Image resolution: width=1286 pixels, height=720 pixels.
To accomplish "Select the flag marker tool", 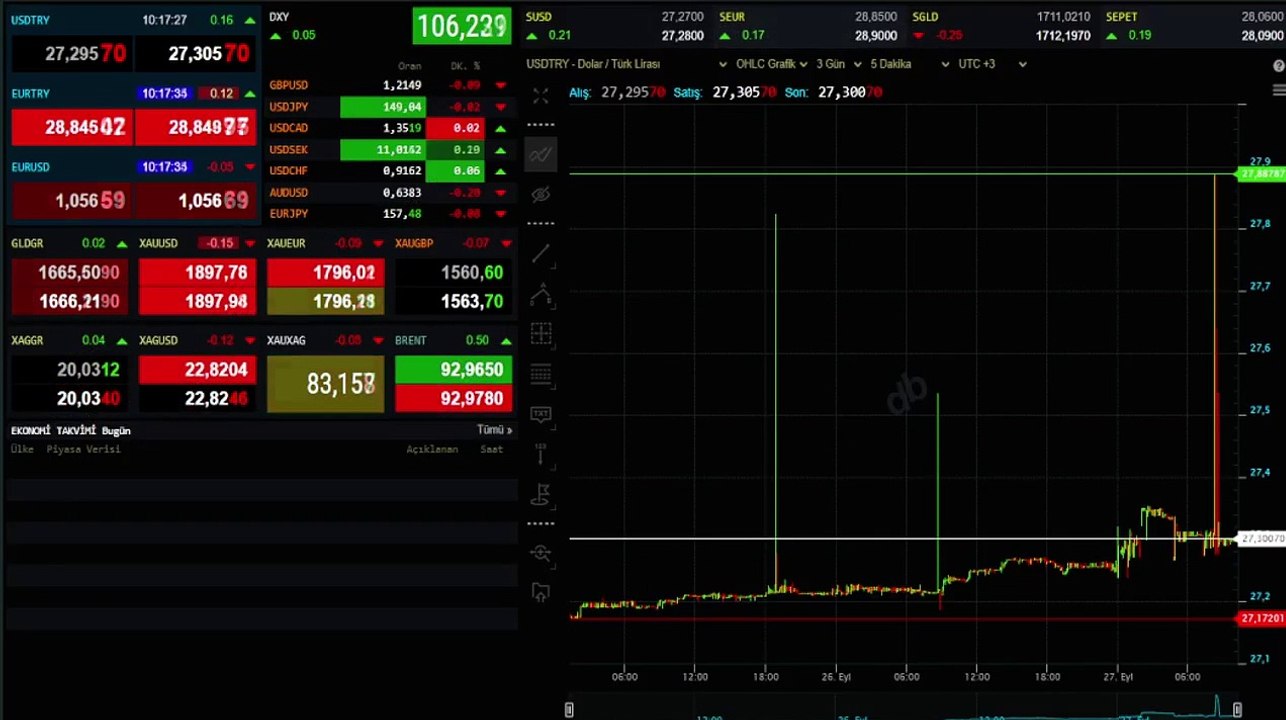I will click(x=541, y=494).
